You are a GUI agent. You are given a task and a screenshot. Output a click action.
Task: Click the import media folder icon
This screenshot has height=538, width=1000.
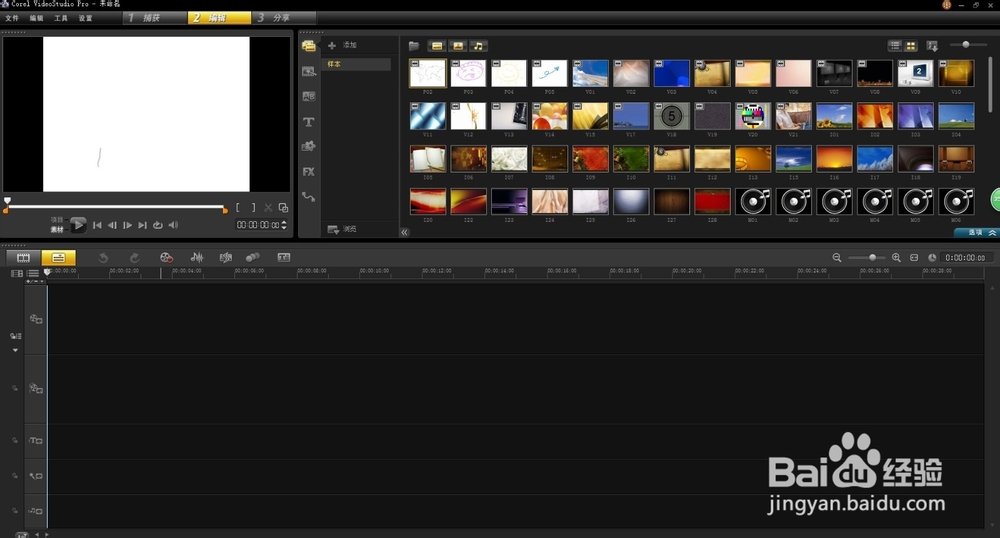[414, 46]
